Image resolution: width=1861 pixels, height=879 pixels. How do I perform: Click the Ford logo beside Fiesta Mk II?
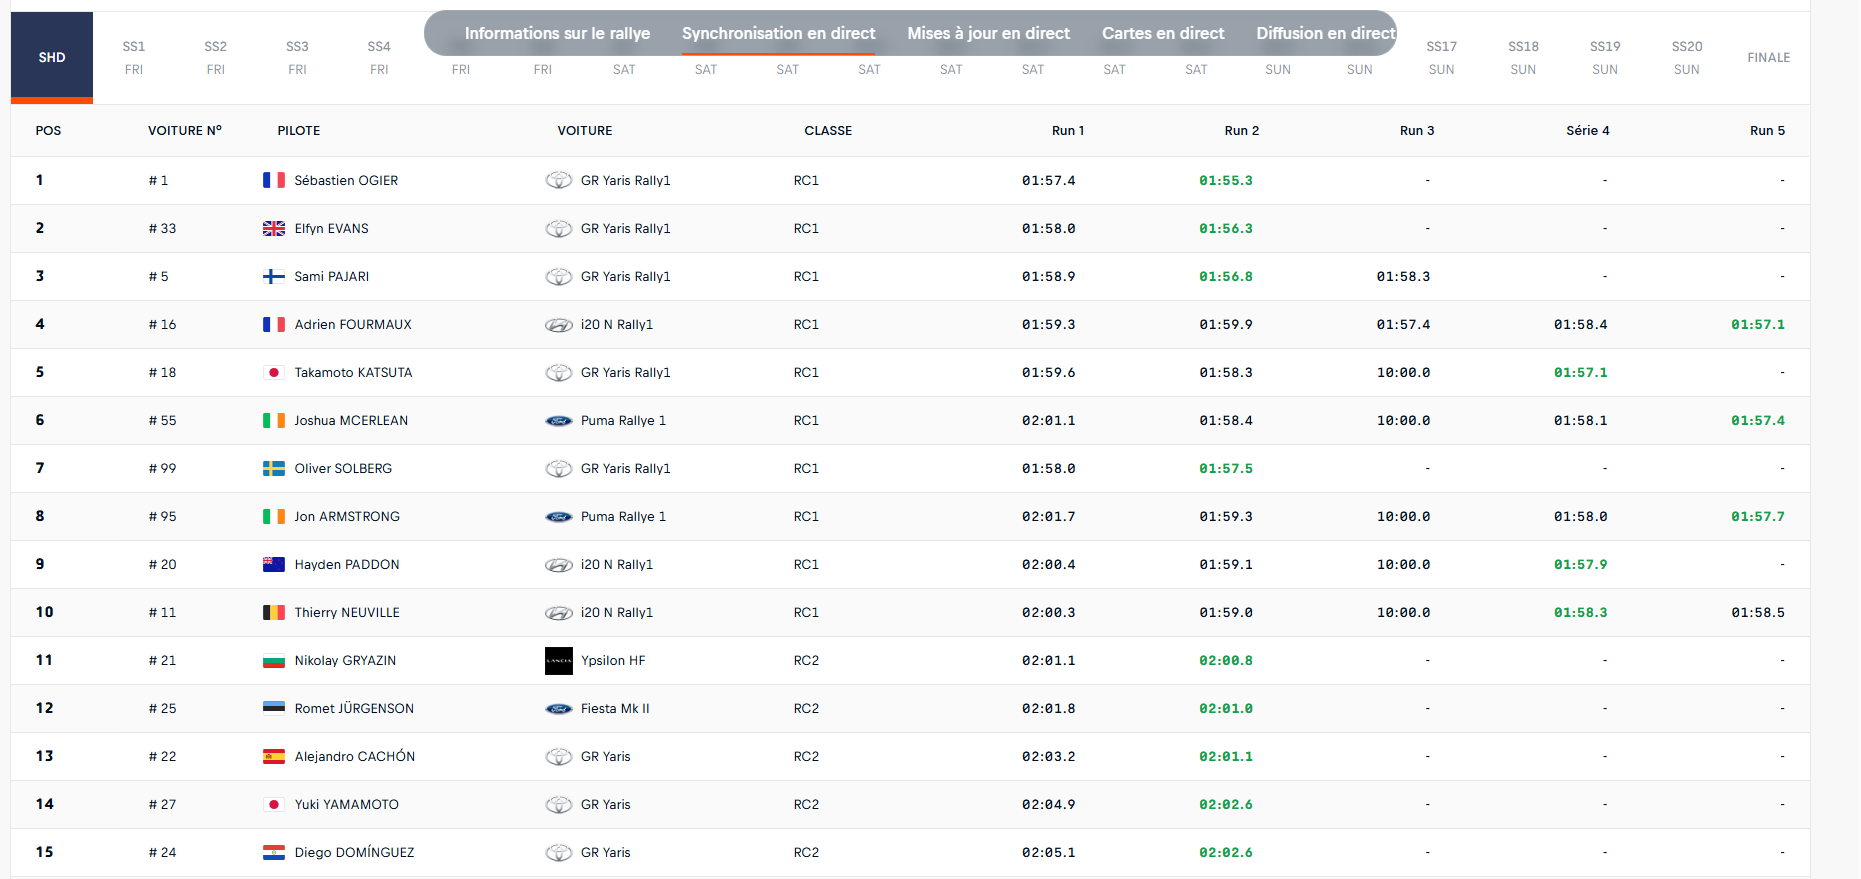(x=559, y=708)
